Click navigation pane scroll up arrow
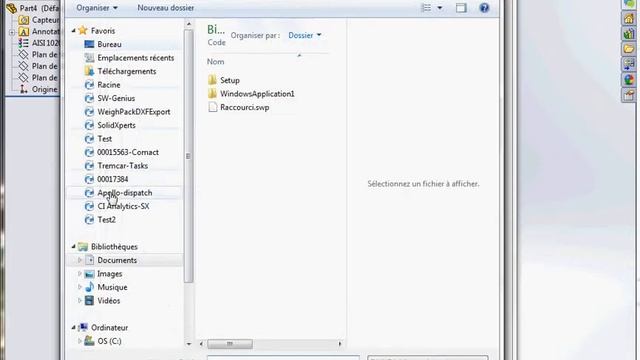This screenshot has width=640, height=360. (x=188, y=24)
